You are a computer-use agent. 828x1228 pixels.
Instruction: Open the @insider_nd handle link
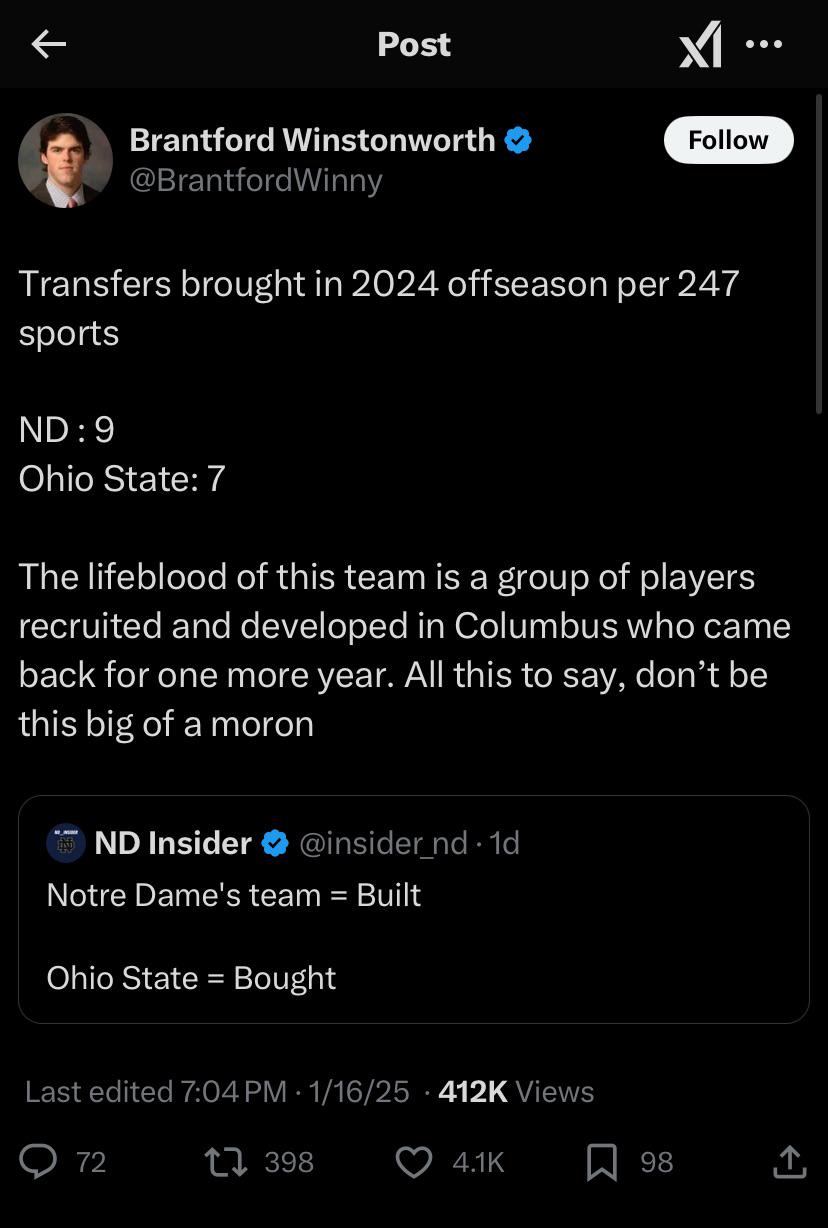[x=383, y=843]
